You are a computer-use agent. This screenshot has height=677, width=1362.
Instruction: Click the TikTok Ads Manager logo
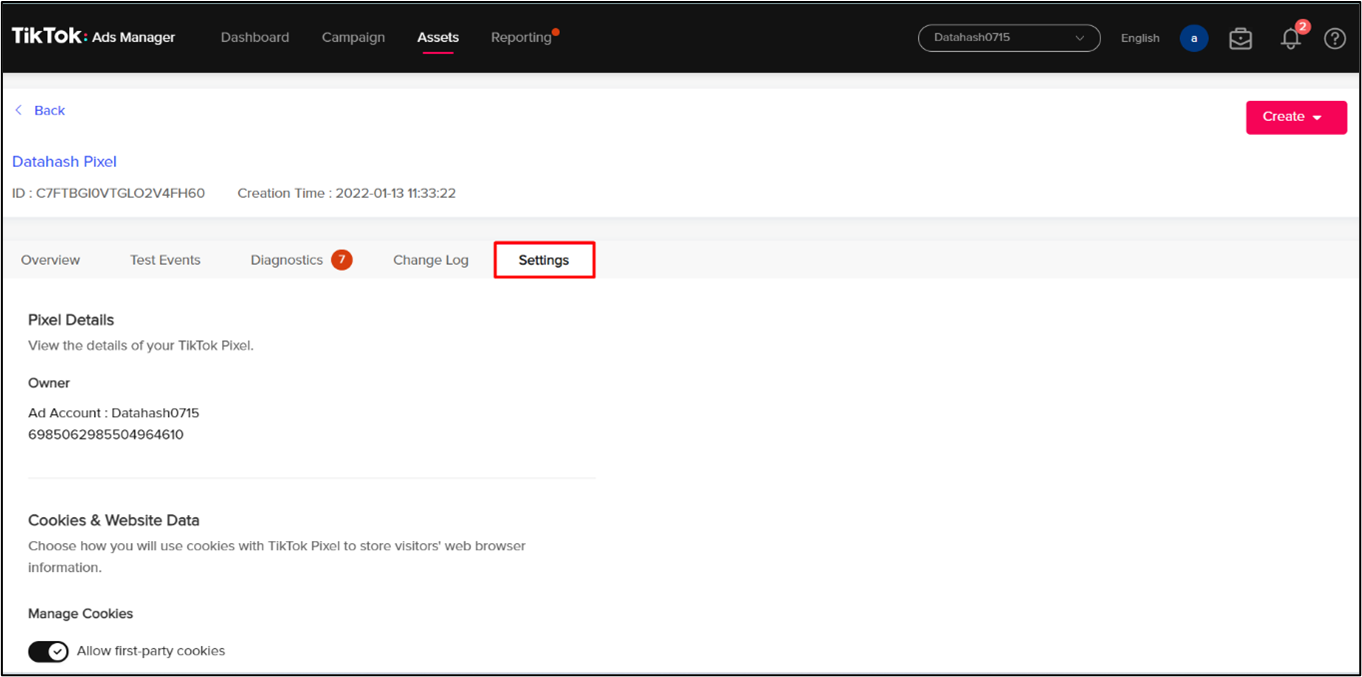point(93,37)
